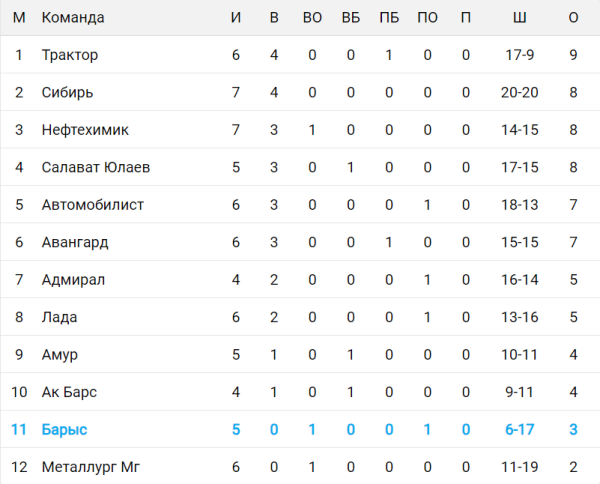Click the Автомобилист team name
The image size is (600, 484).
[93, 205]
